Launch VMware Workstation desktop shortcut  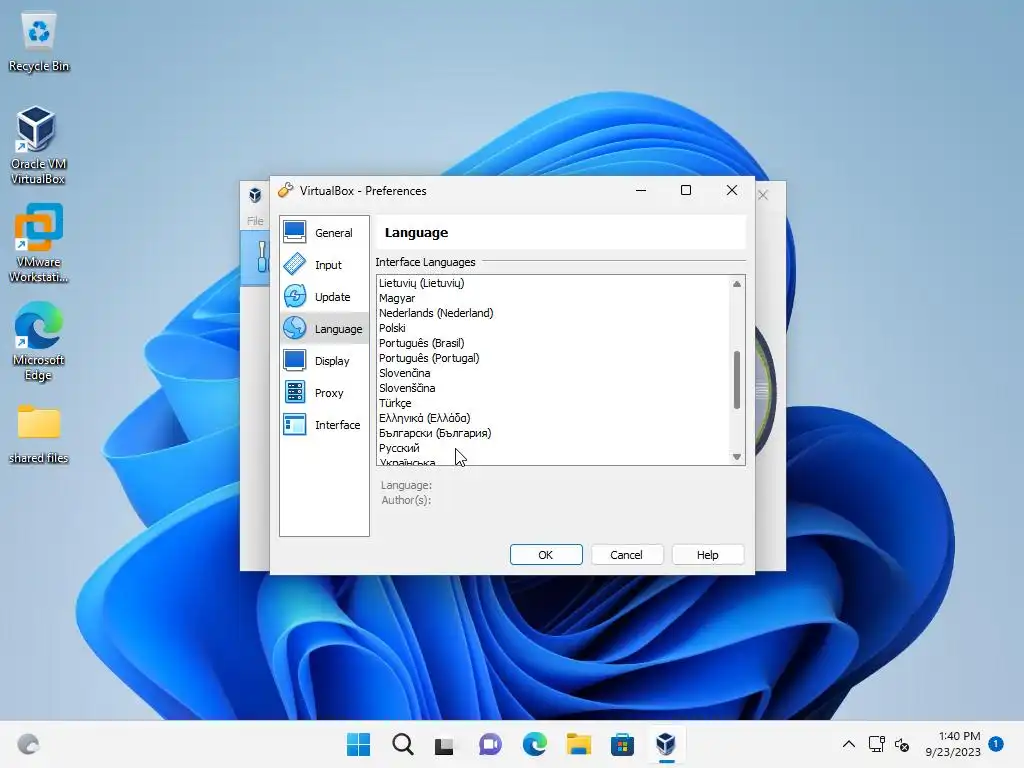(x=39, y=243)
